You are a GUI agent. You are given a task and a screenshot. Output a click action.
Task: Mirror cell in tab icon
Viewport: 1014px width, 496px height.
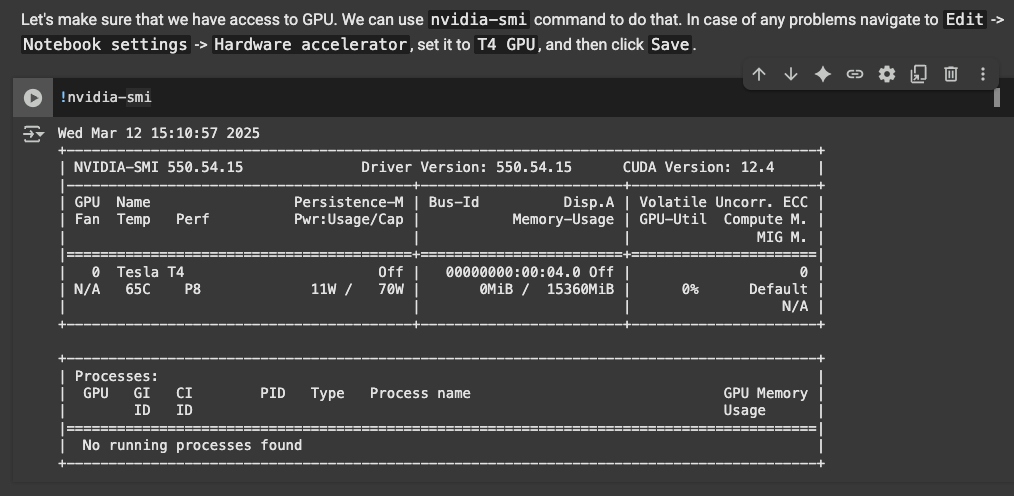click(x=918, y=74)
